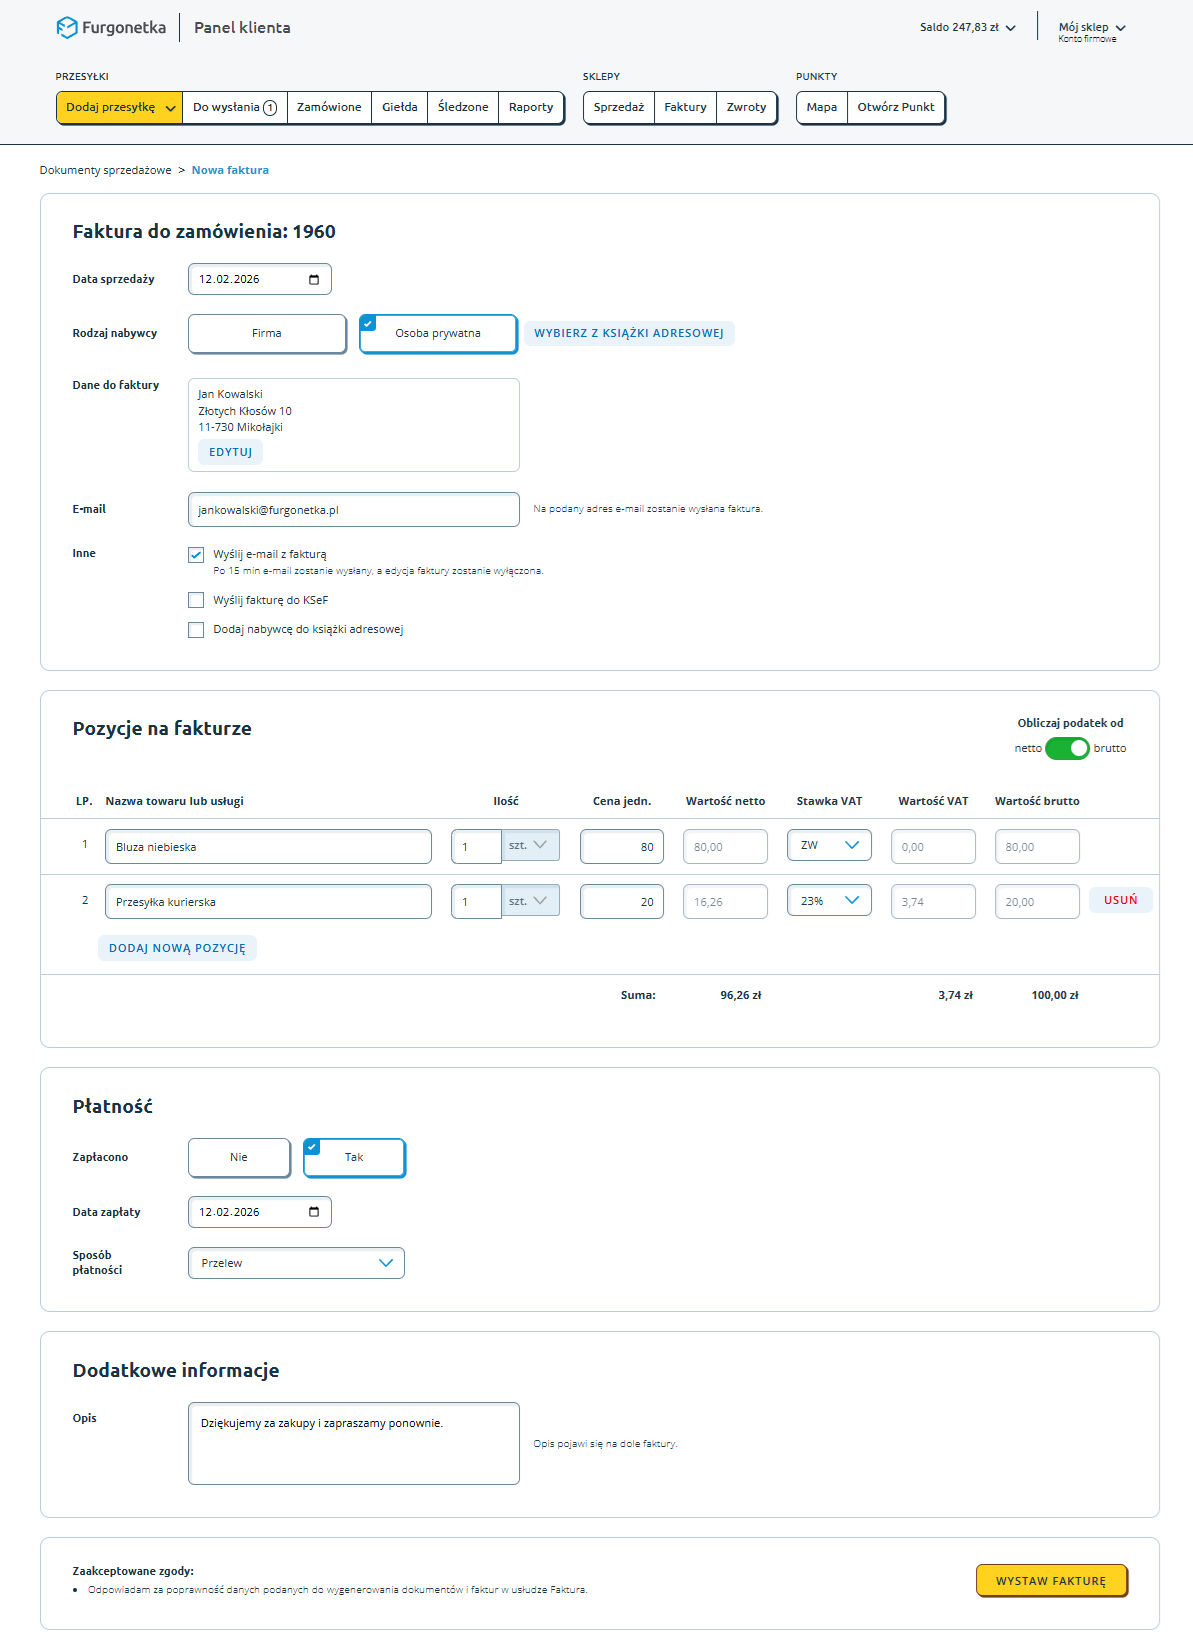This screenshot has height=1651, width=1193.
Task: Select Firma as buyer type
Action: [x=267, y=334]
